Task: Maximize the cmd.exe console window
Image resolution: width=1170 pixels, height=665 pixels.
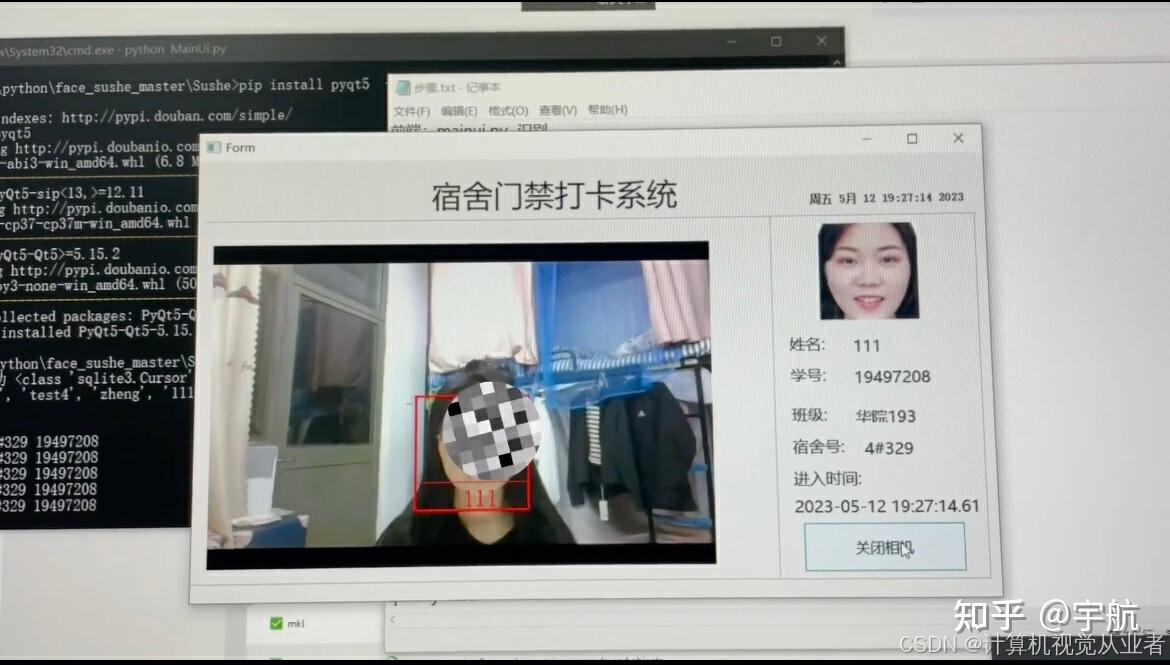Action: point(776,42)
